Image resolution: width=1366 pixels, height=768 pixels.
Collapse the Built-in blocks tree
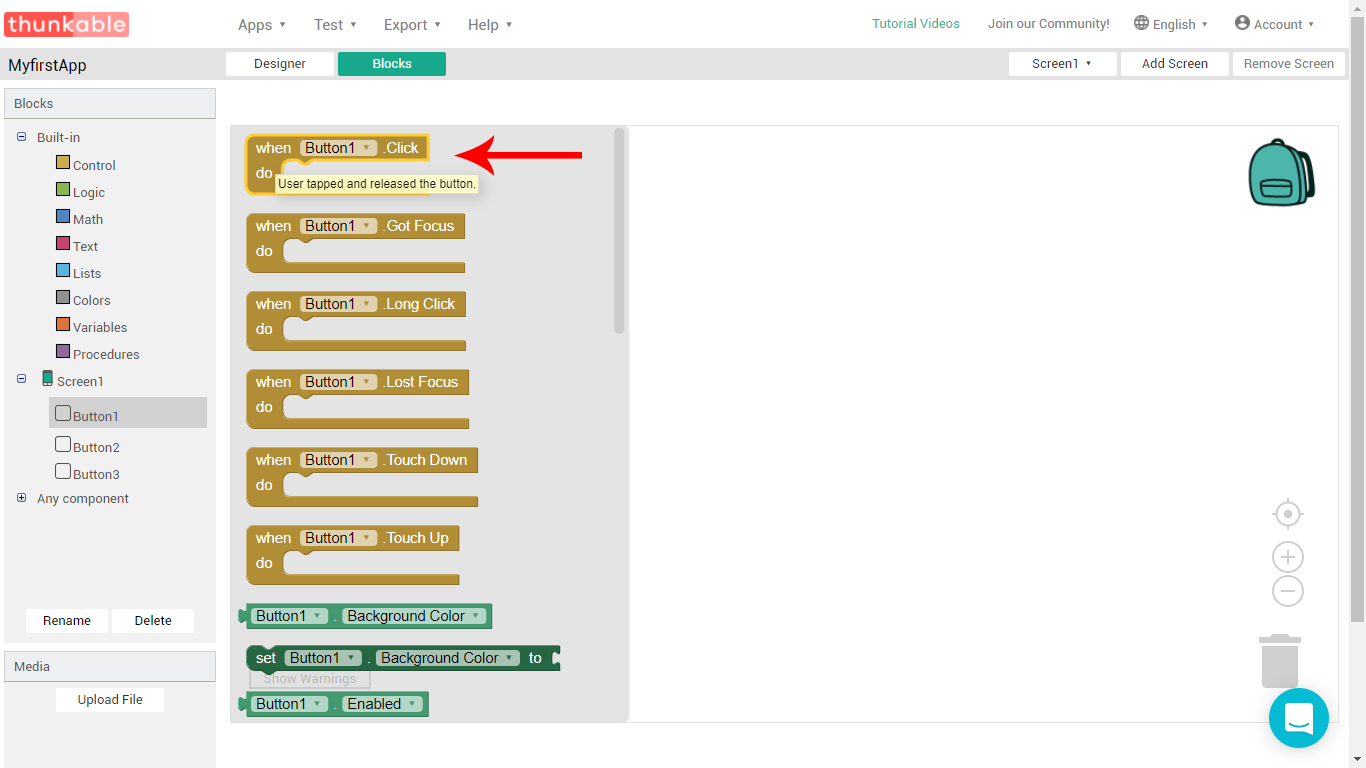click(22, 137)
